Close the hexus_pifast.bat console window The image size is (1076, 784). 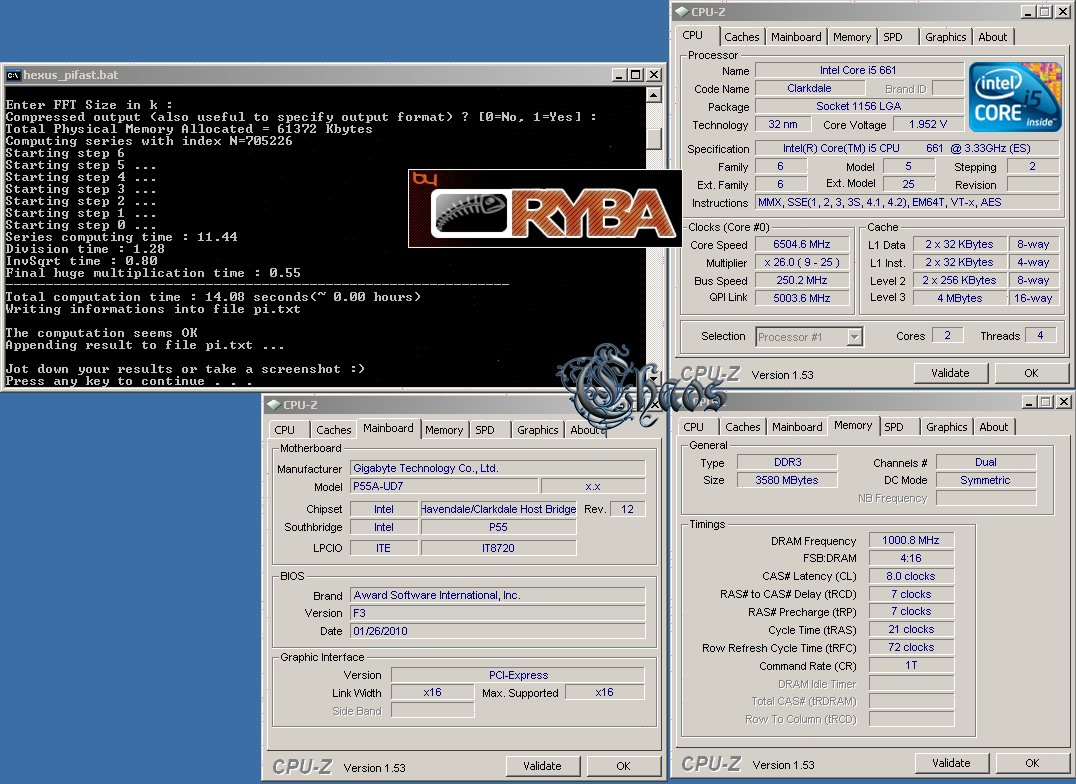click(654, 75)
